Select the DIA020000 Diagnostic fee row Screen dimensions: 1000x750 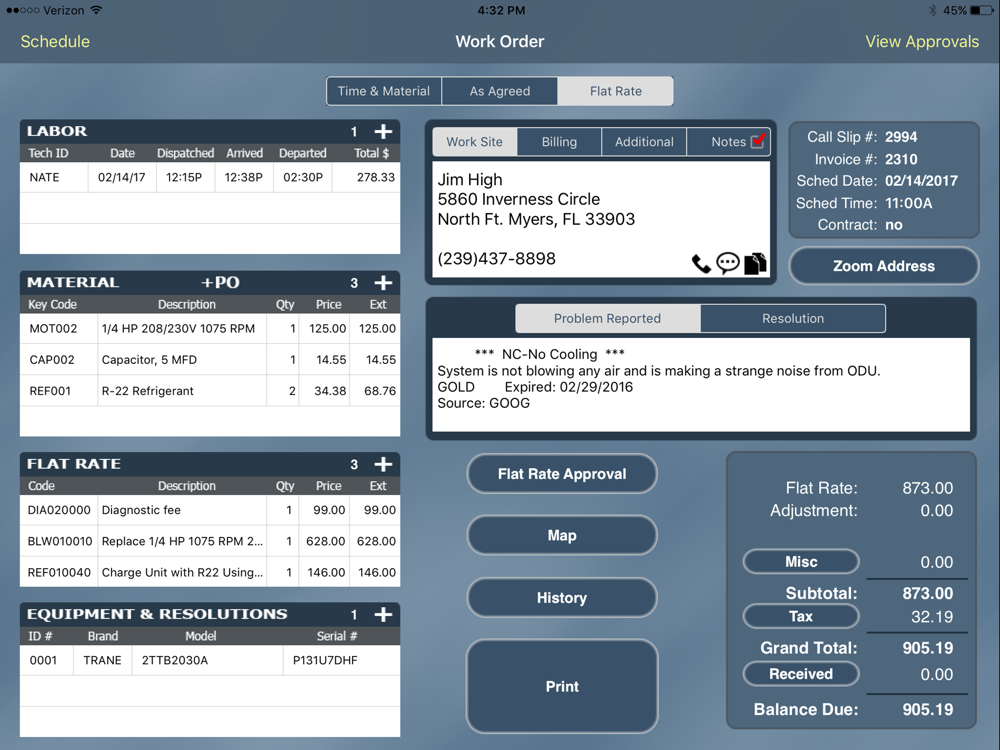click(210, 510)
